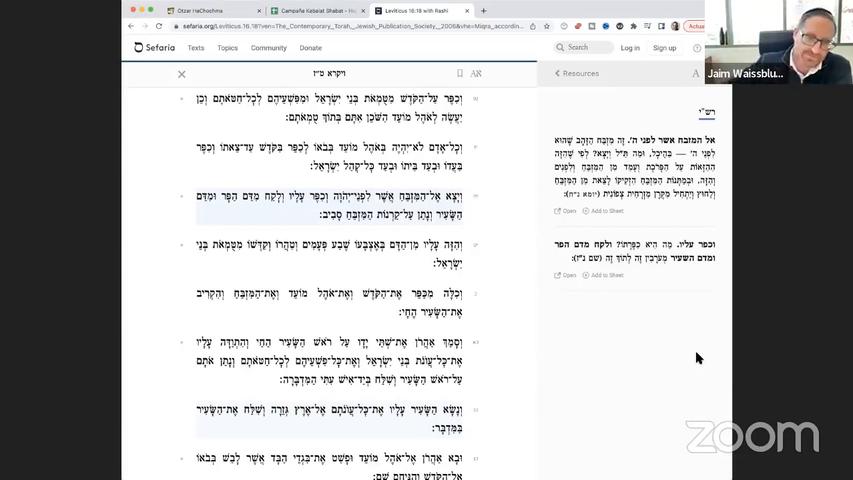Select the verse beginning והזה עליו מן הדם
The height and width of the screenshot is (480, 853).
(x=329, y=254)
